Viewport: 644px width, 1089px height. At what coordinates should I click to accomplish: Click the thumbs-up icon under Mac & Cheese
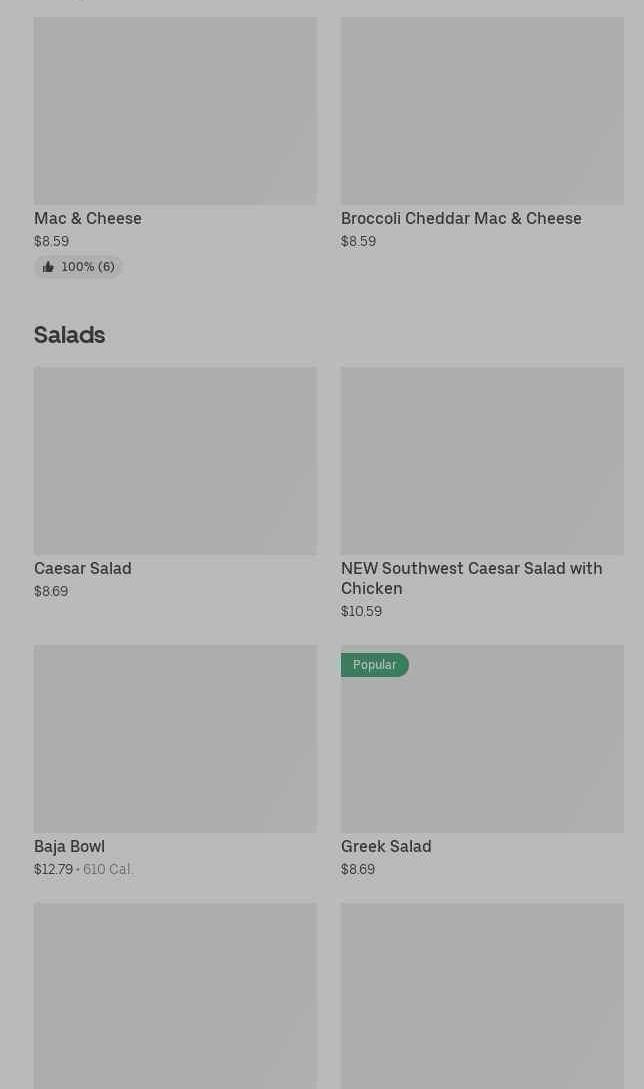click(48, 267)
